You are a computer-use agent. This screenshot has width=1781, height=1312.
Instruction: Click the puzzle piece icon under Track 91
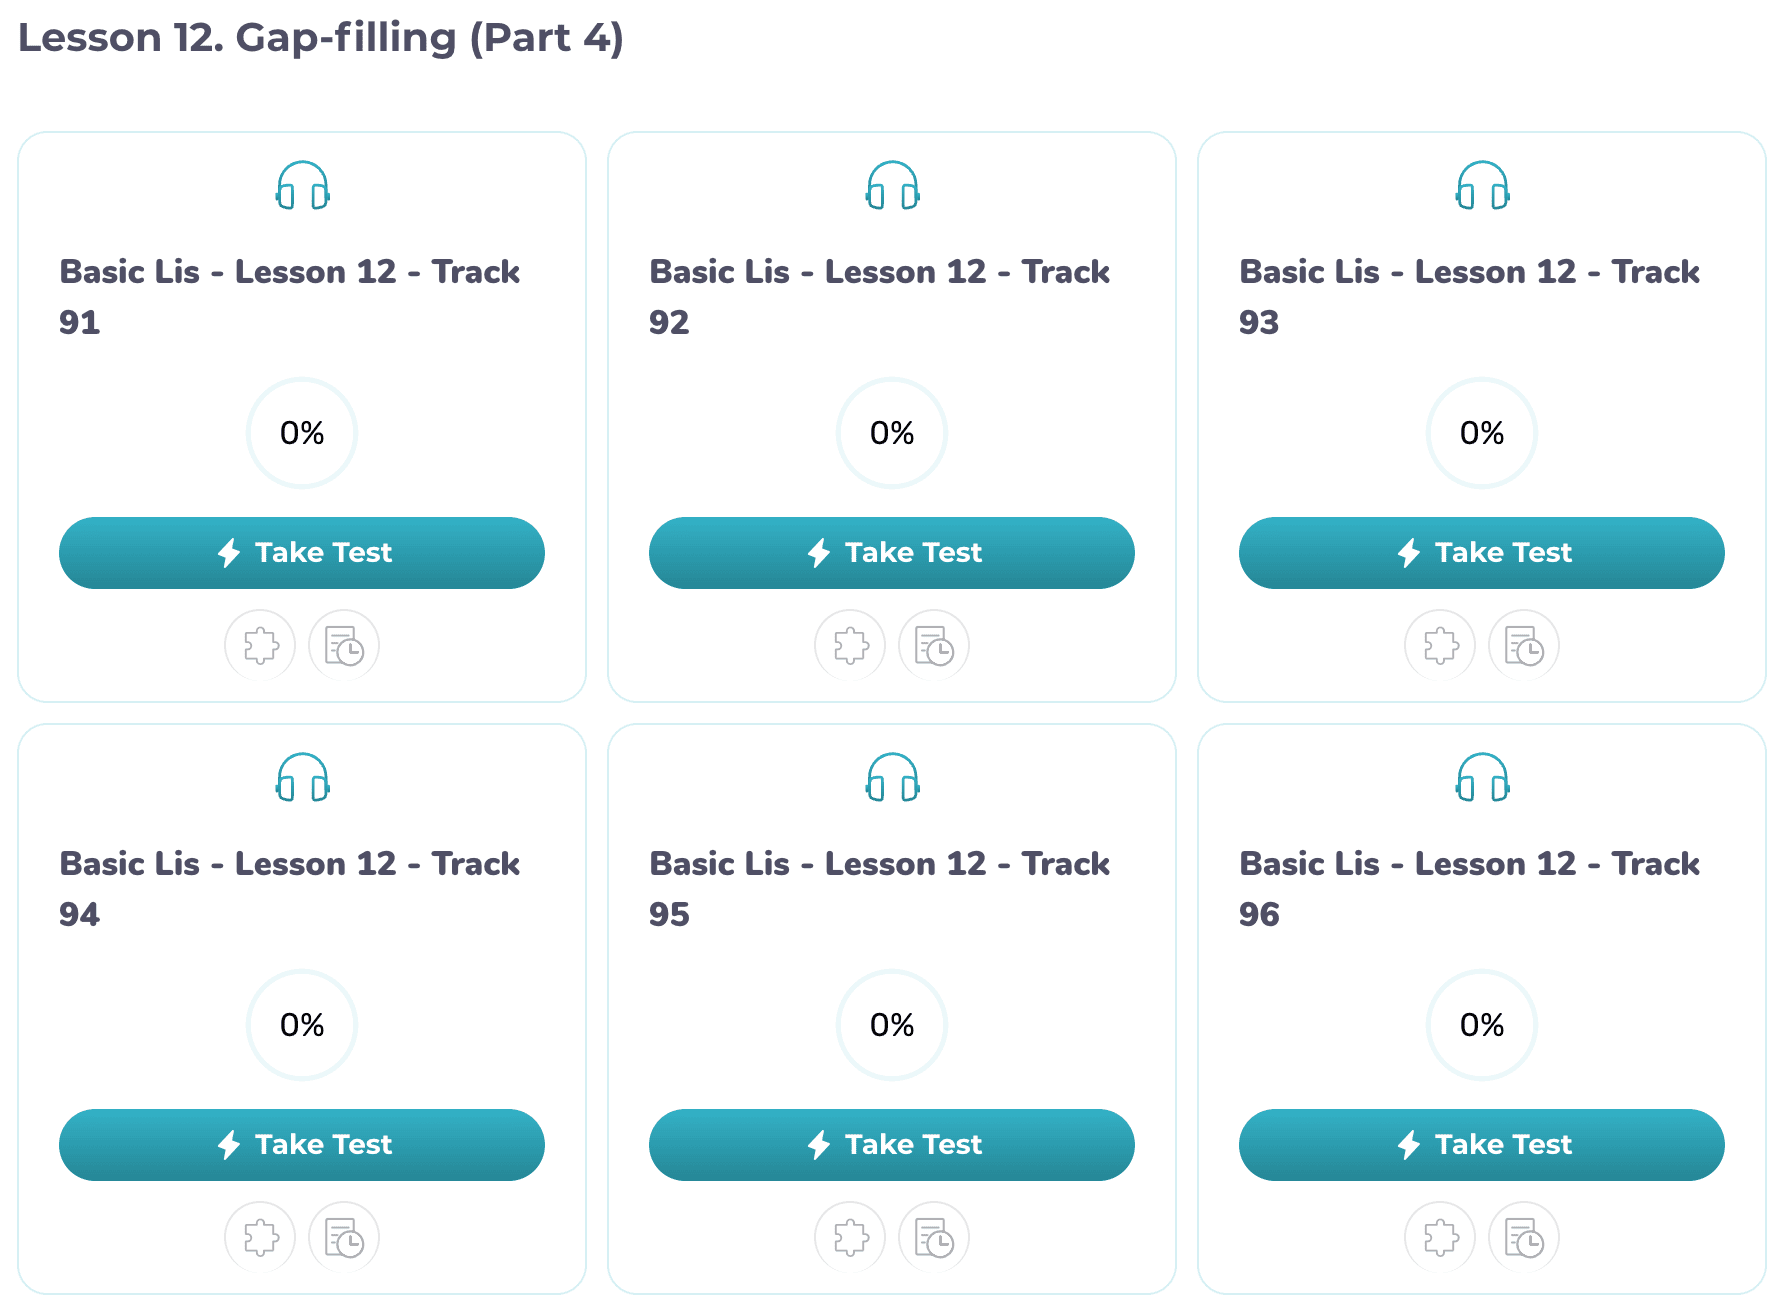point(260,645)
